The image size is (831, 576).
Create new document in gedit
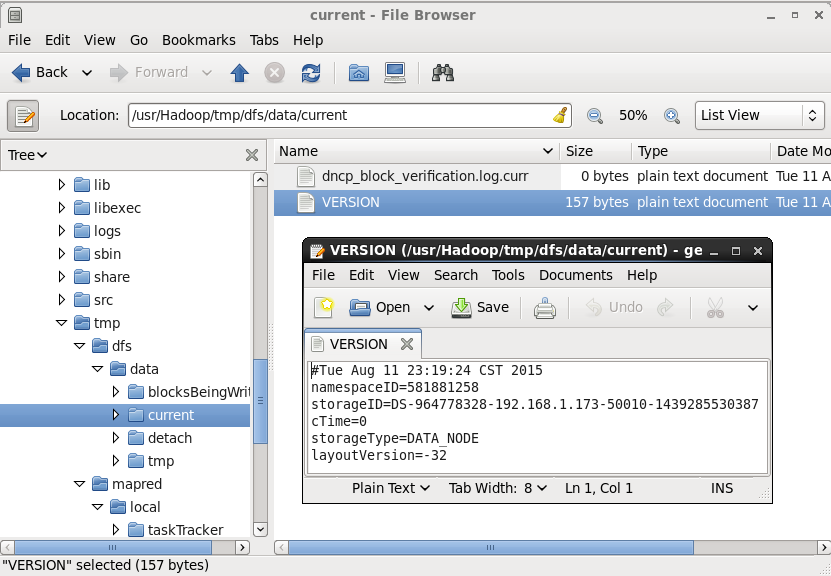[323, 307]
